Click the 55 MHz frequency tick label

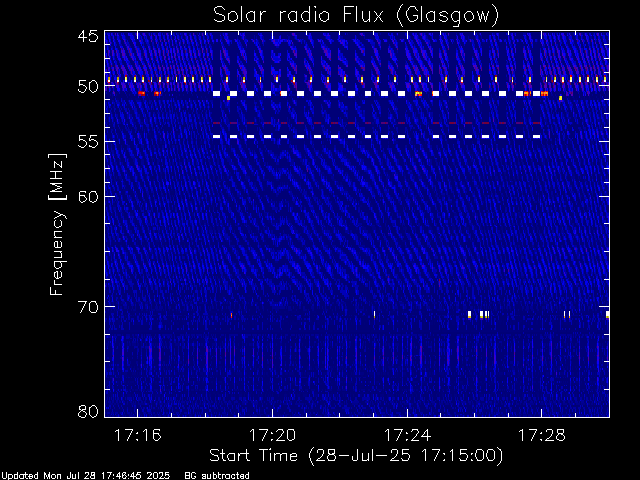[88, 142]
